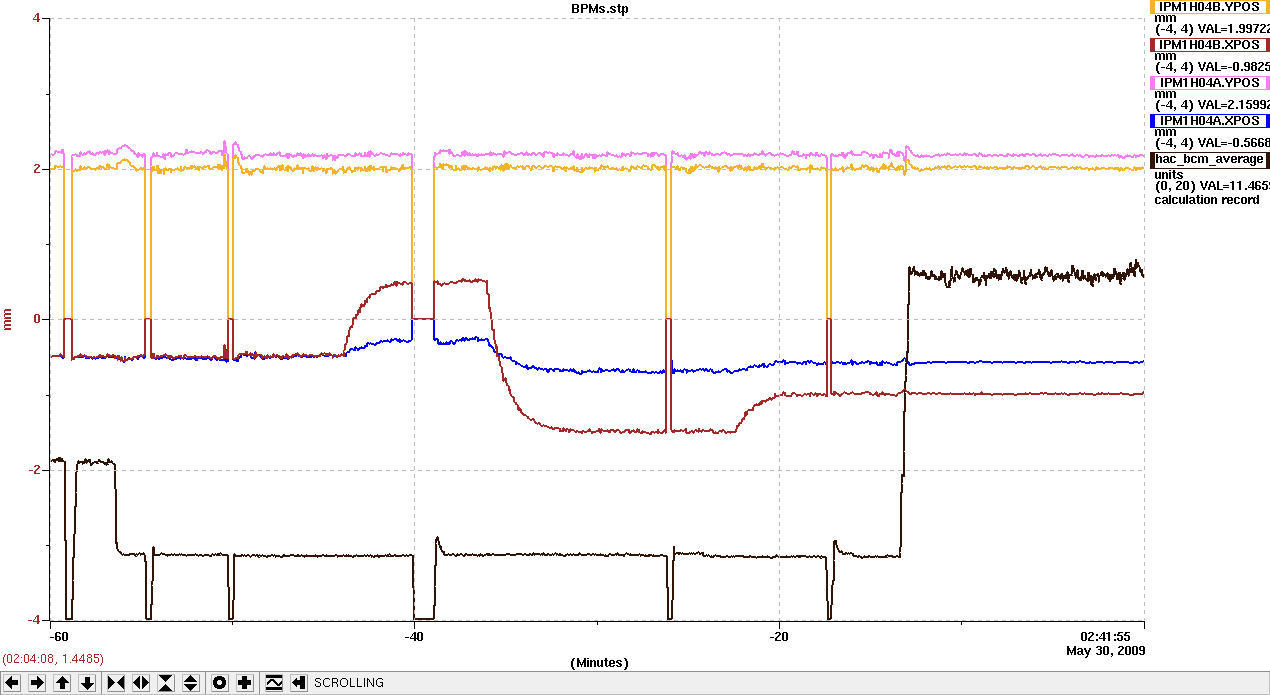Click the units label under hac_bcm_average
This screenshot has width=1270, height=695.
click(x=1169, y=175)
